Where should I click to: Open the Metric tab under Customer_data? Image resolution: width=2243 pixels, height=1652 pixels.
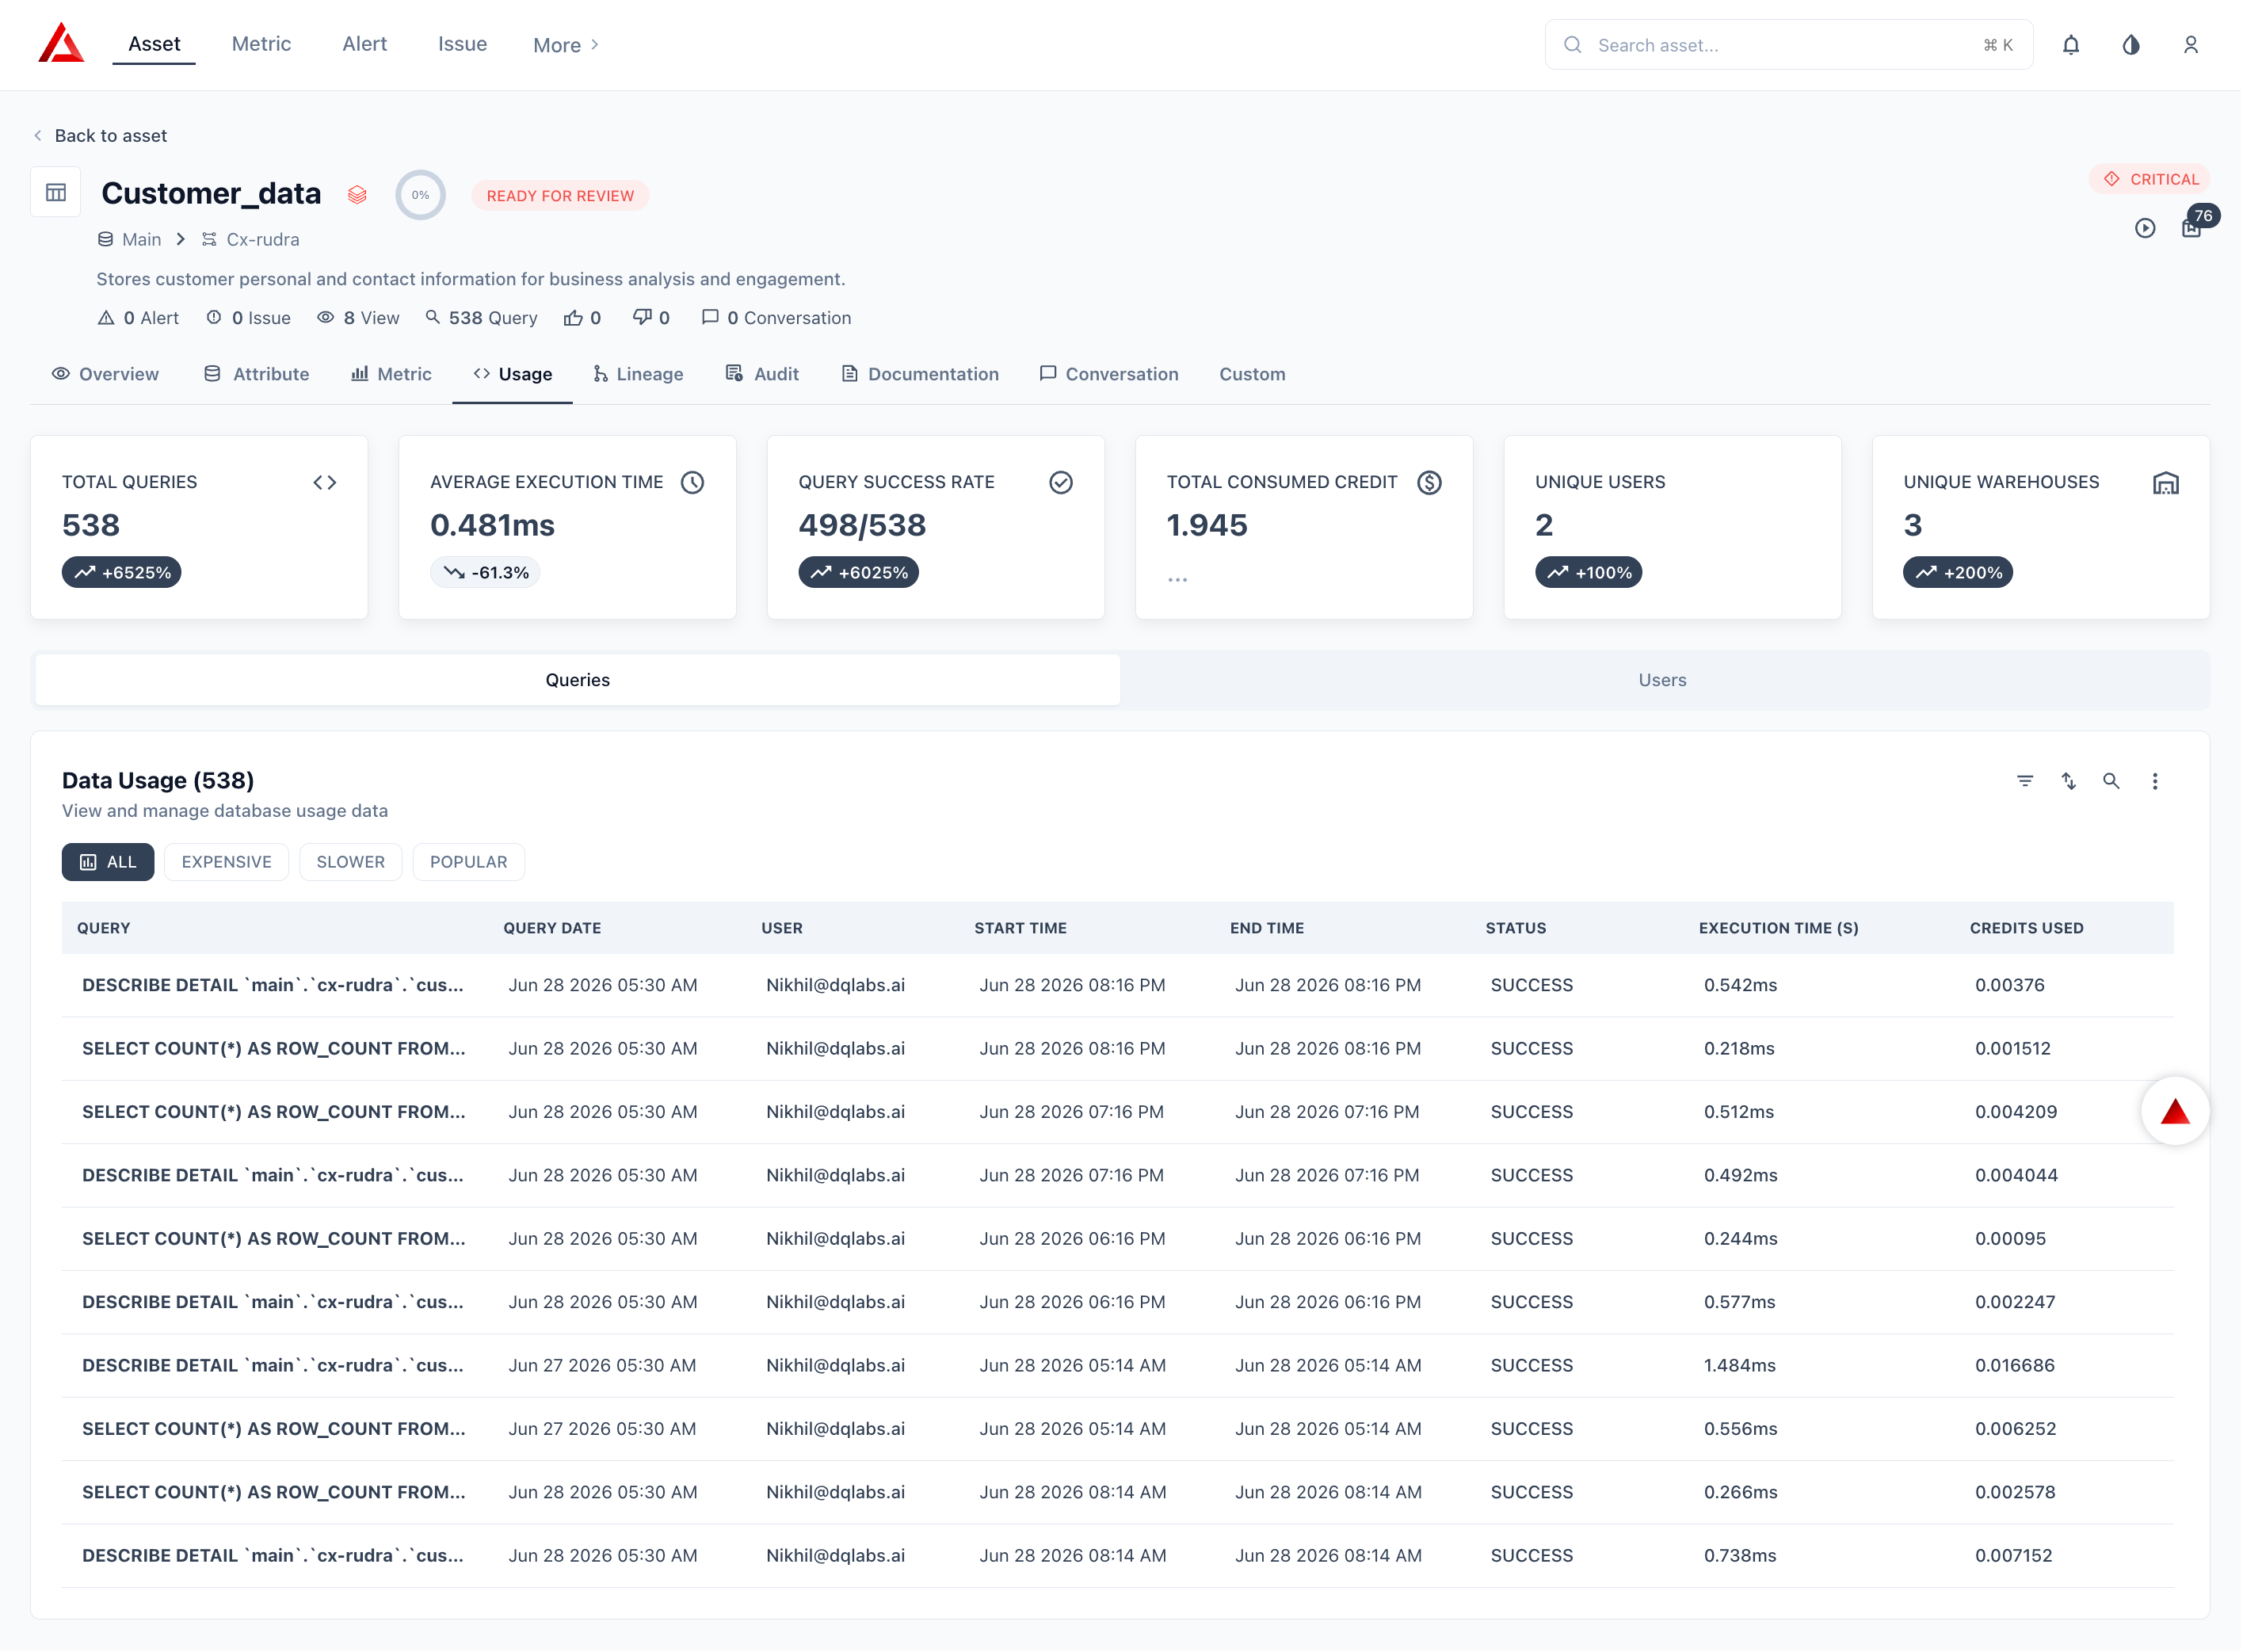click(x=391, y=374)
